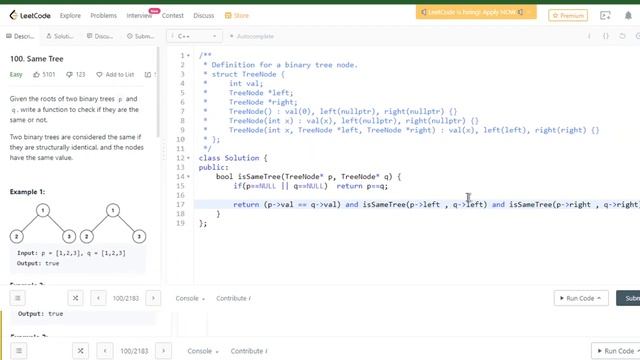Go to the Interview section
This screenshot has height=360, width=640.
(139, 16)
